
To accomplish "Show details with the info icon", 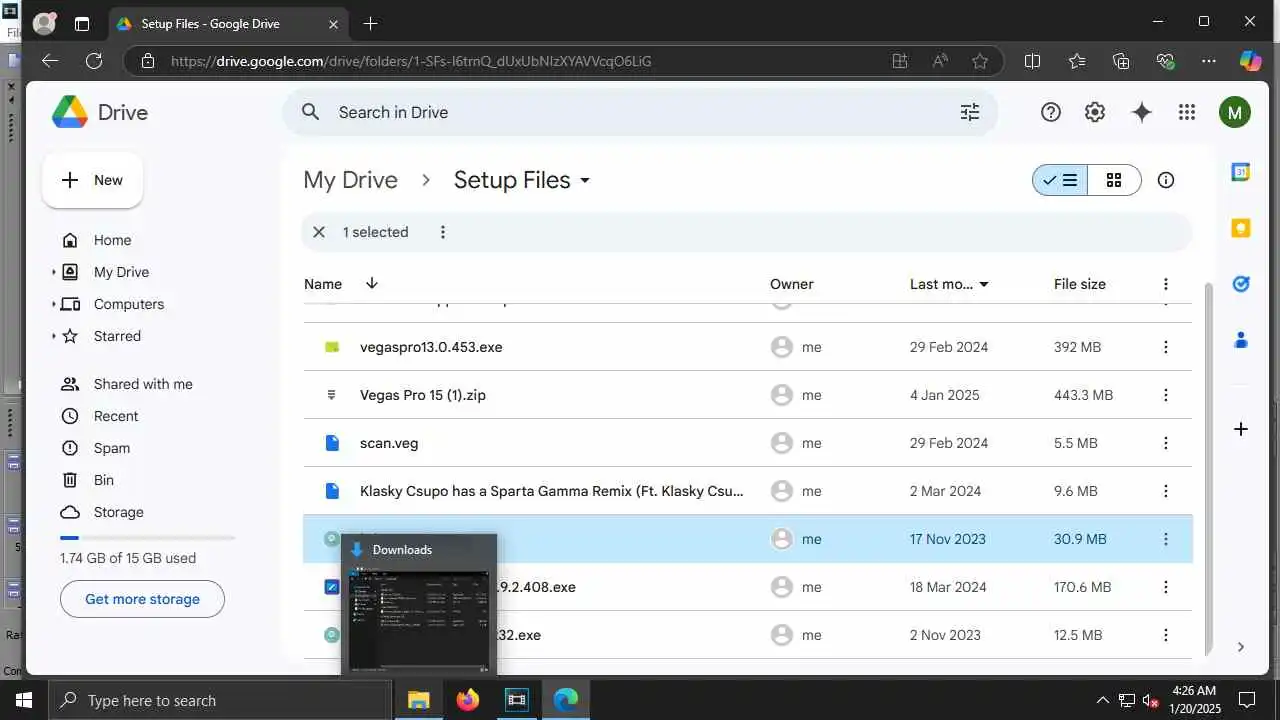I will [x=1165, y=180].
